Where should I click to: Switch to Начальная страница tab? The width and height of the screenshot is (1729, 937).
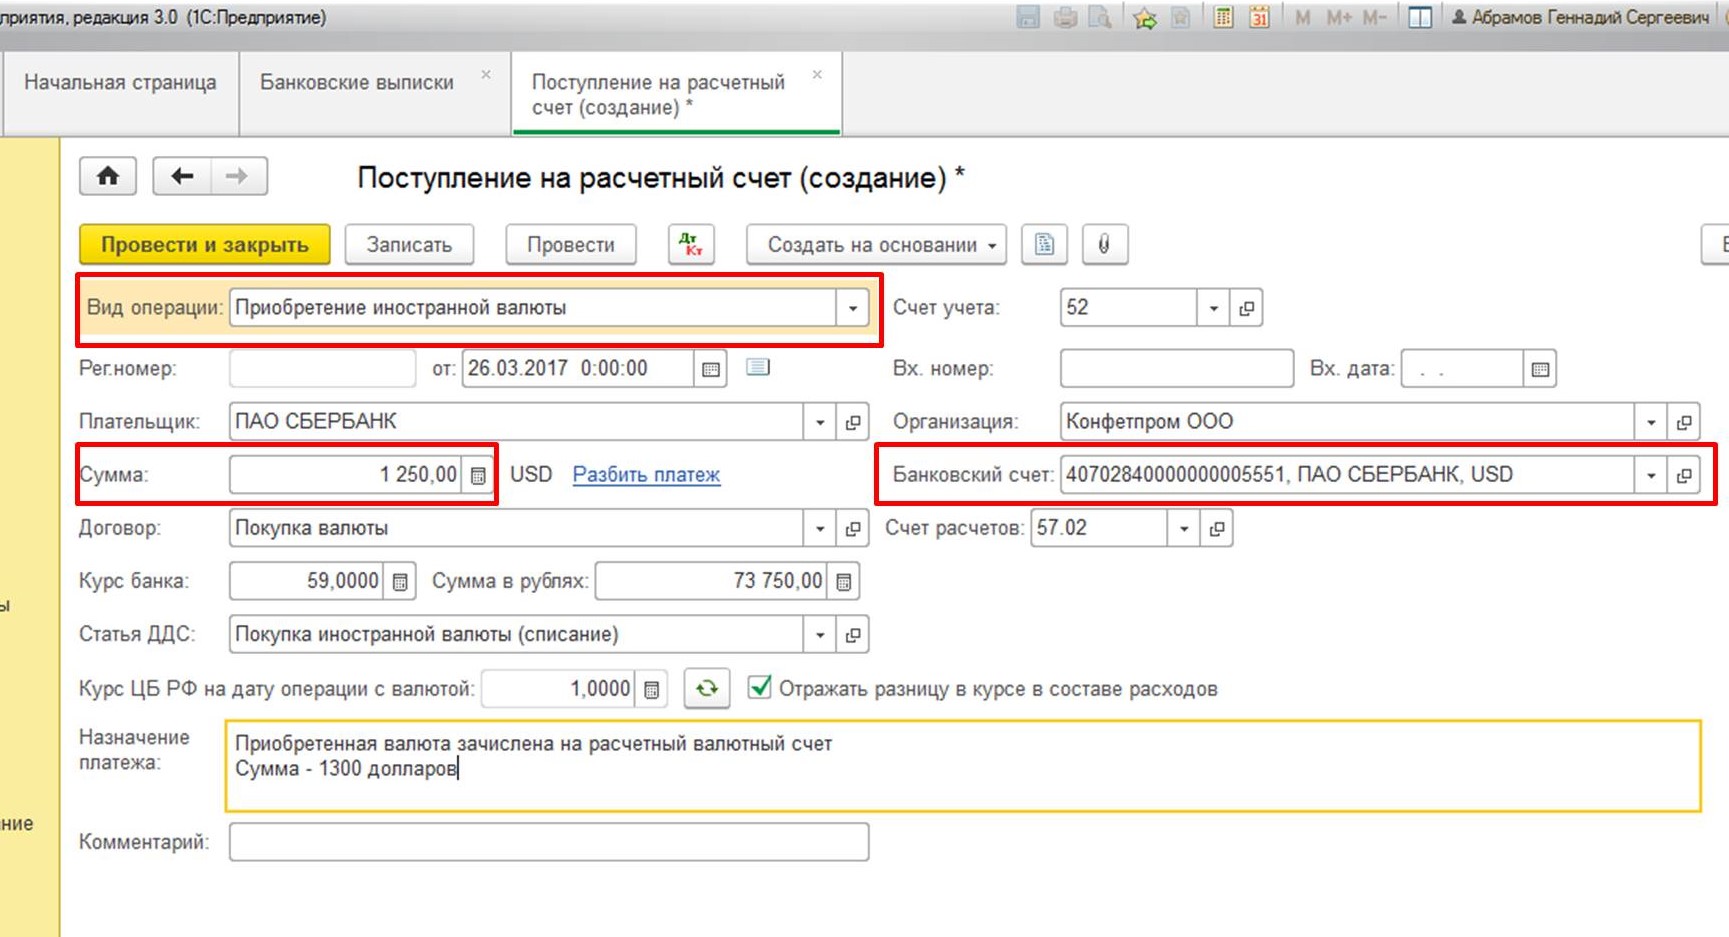[x=120, y=83]
